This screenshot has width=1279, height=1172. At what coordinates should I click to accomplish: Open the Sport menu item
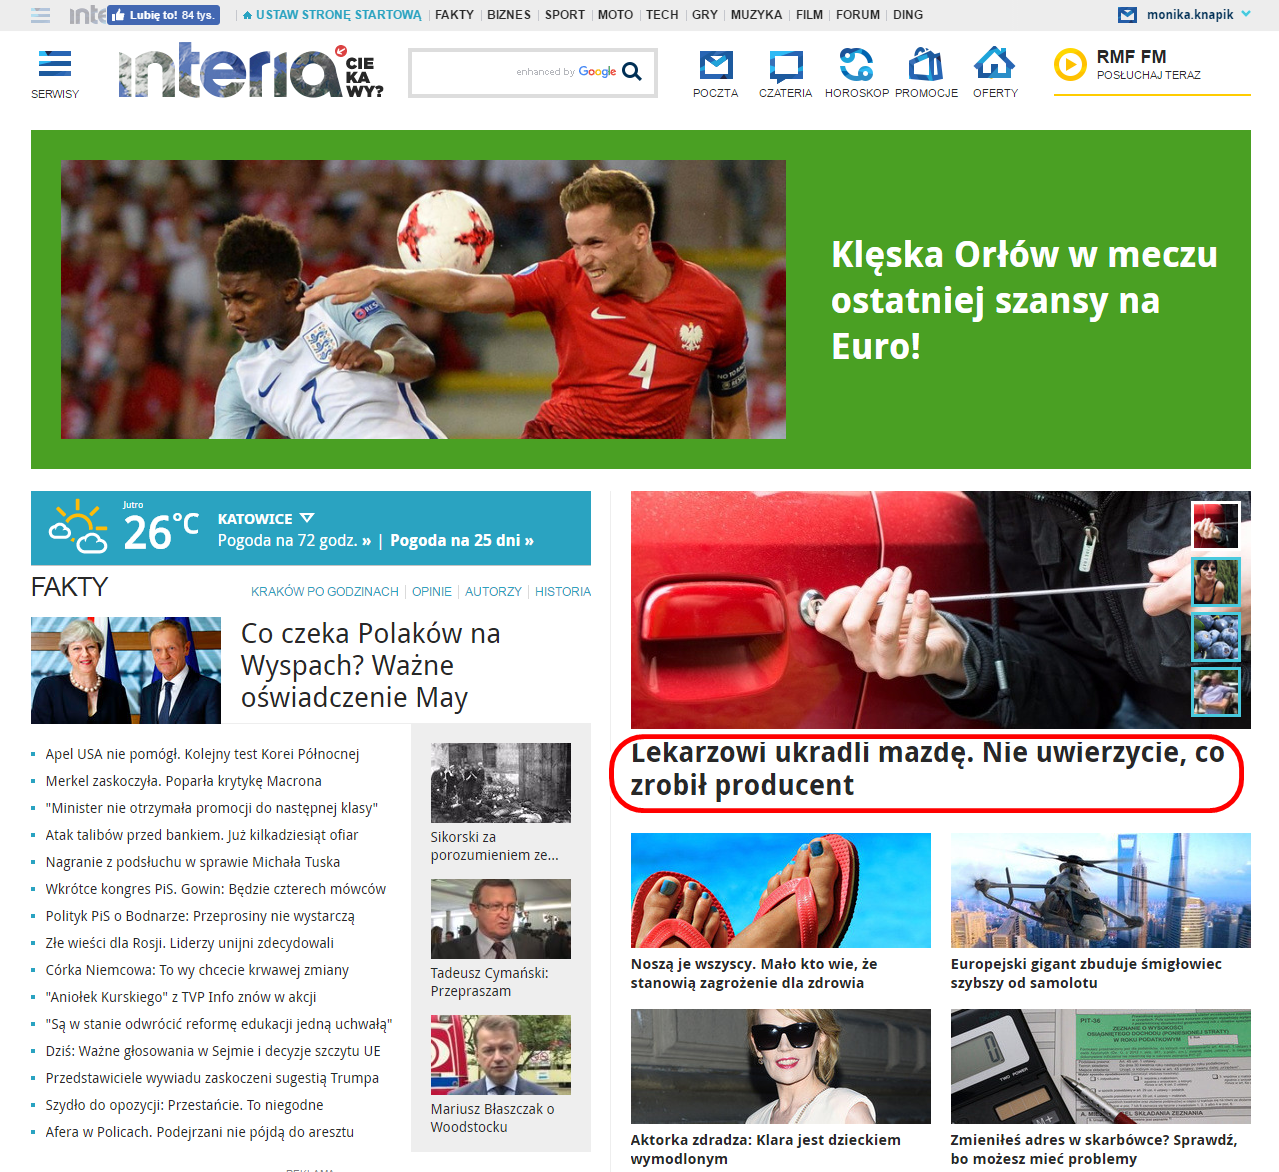click(565, 15)
